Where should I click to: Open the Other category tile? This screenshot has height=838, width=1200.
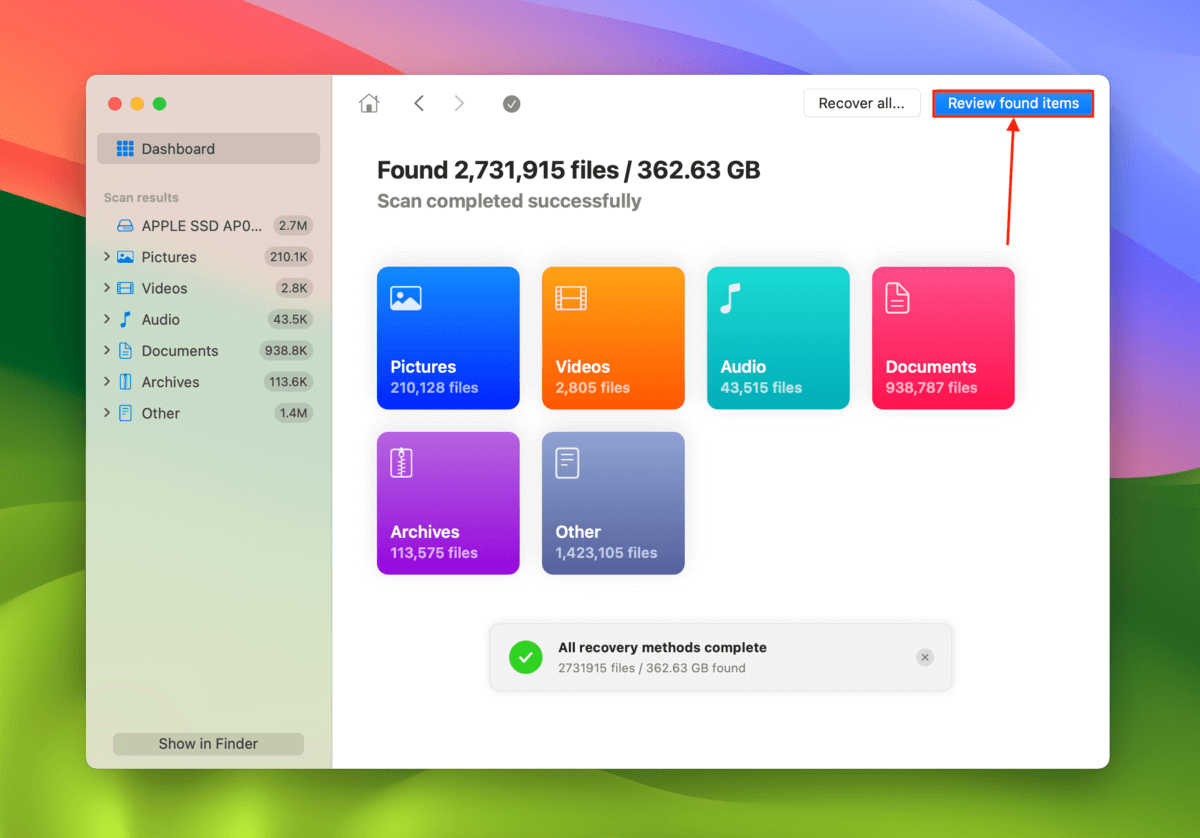(613, 503)
